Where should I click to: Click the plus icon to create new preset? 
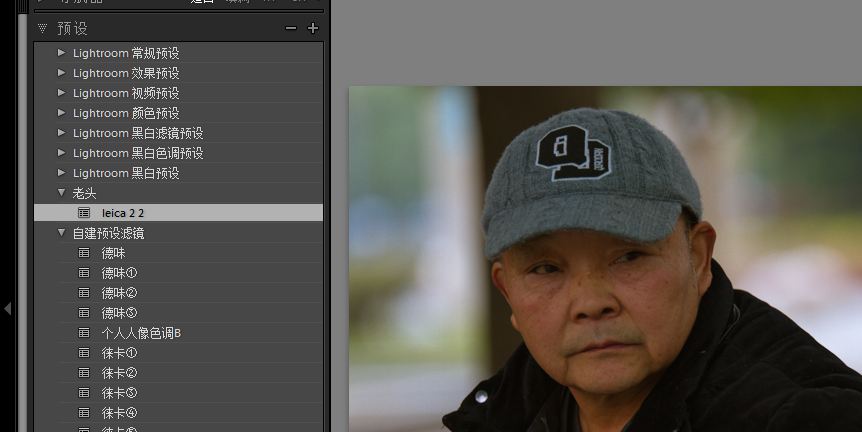pos(313,29)
